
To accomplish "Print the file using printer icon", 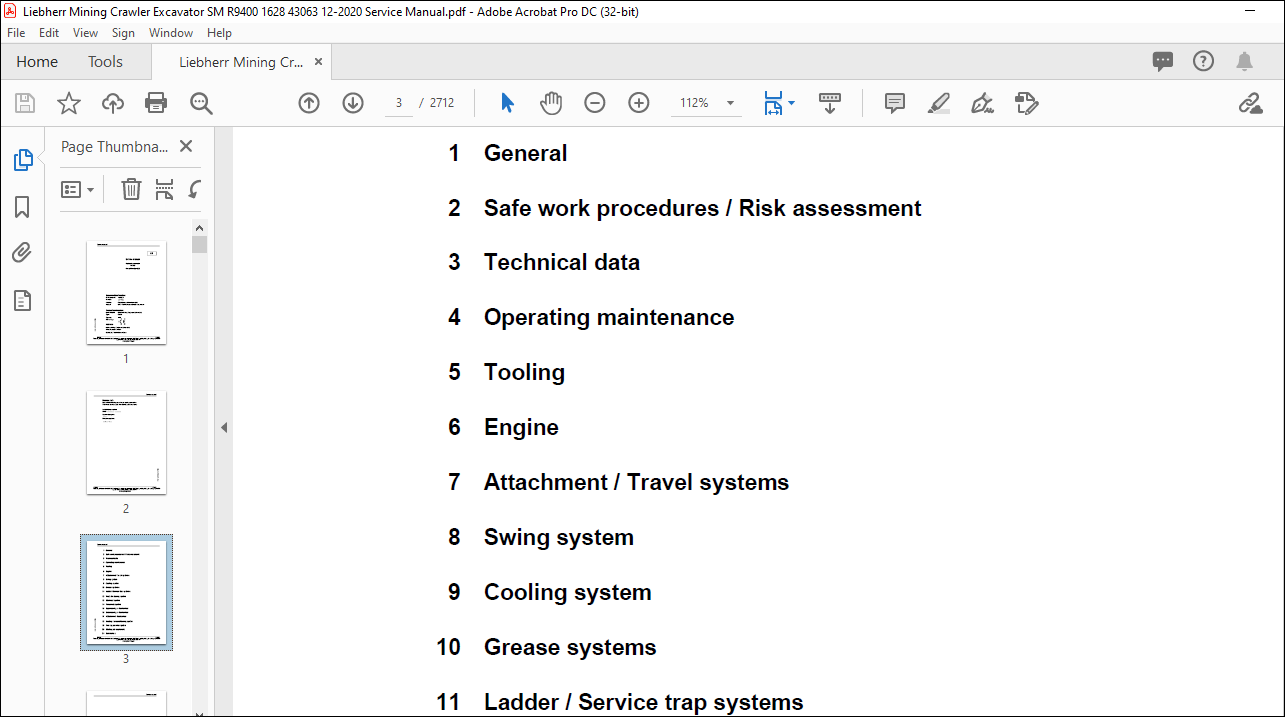I will pyautogui.click(x=156, y=103).
